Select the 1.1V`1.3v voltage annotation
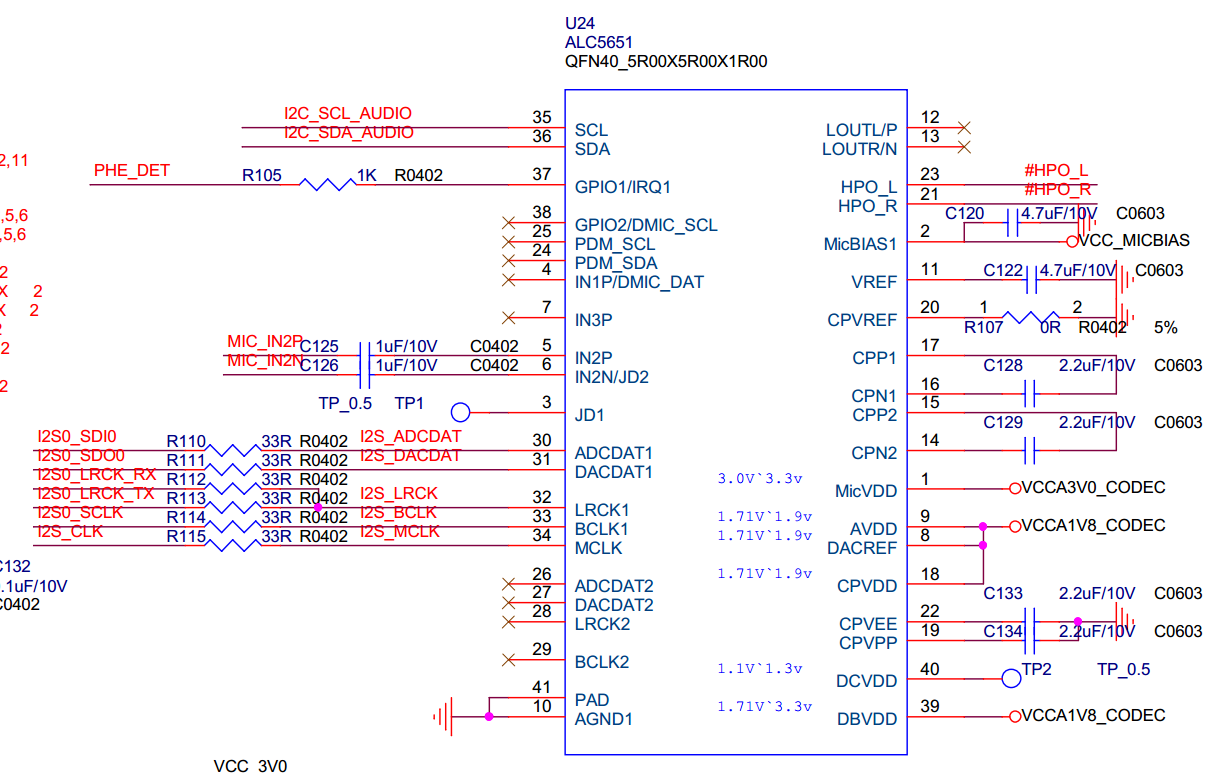The height and width of the screenshot is (774, 1226). (760, 669)
